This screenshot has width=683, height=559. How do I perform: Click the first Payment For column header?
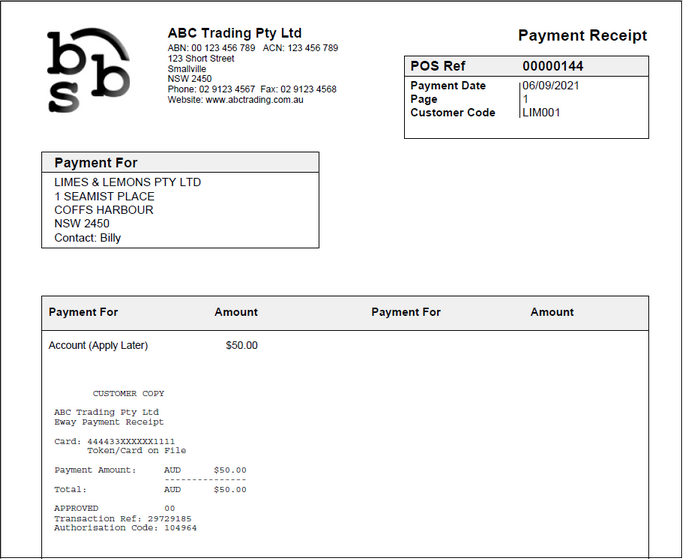83,313
